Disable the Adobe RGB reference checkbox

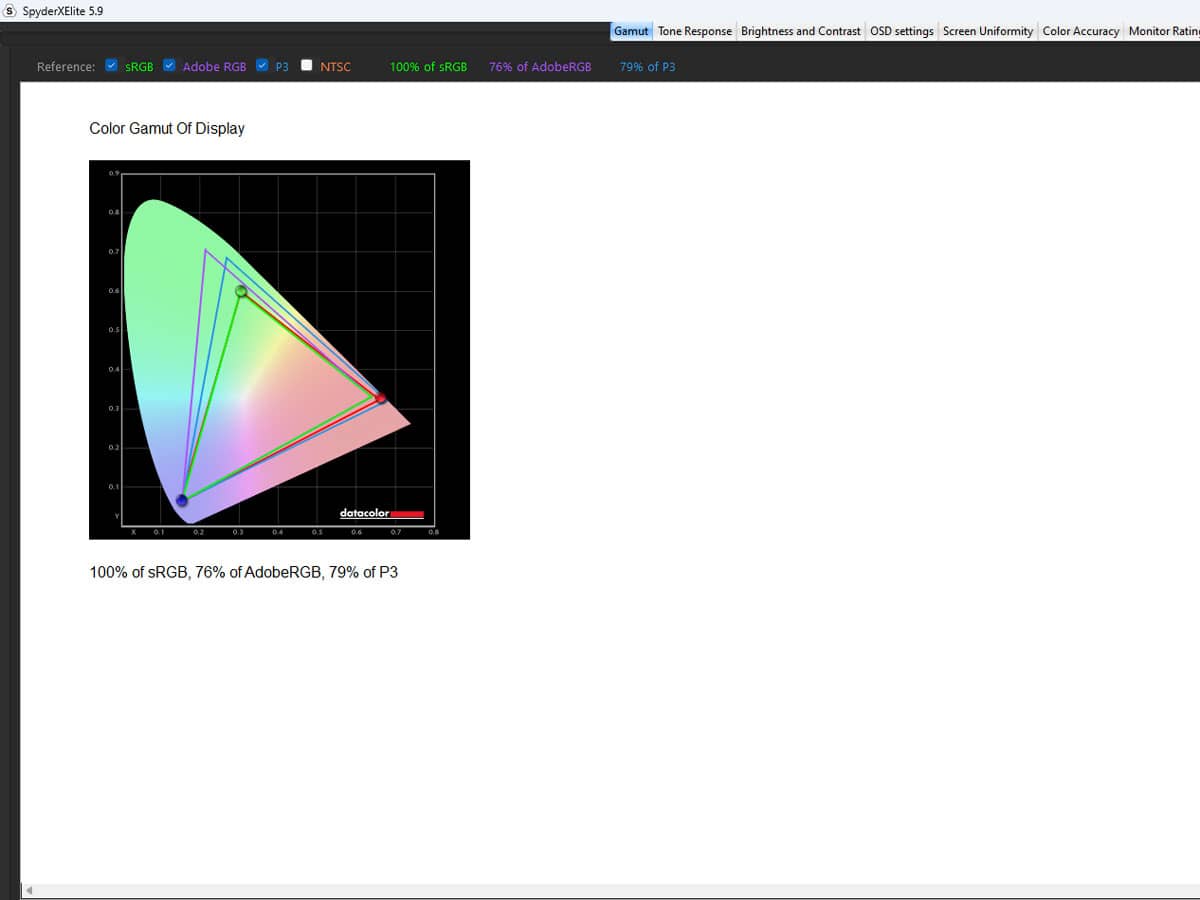point(169,66)
